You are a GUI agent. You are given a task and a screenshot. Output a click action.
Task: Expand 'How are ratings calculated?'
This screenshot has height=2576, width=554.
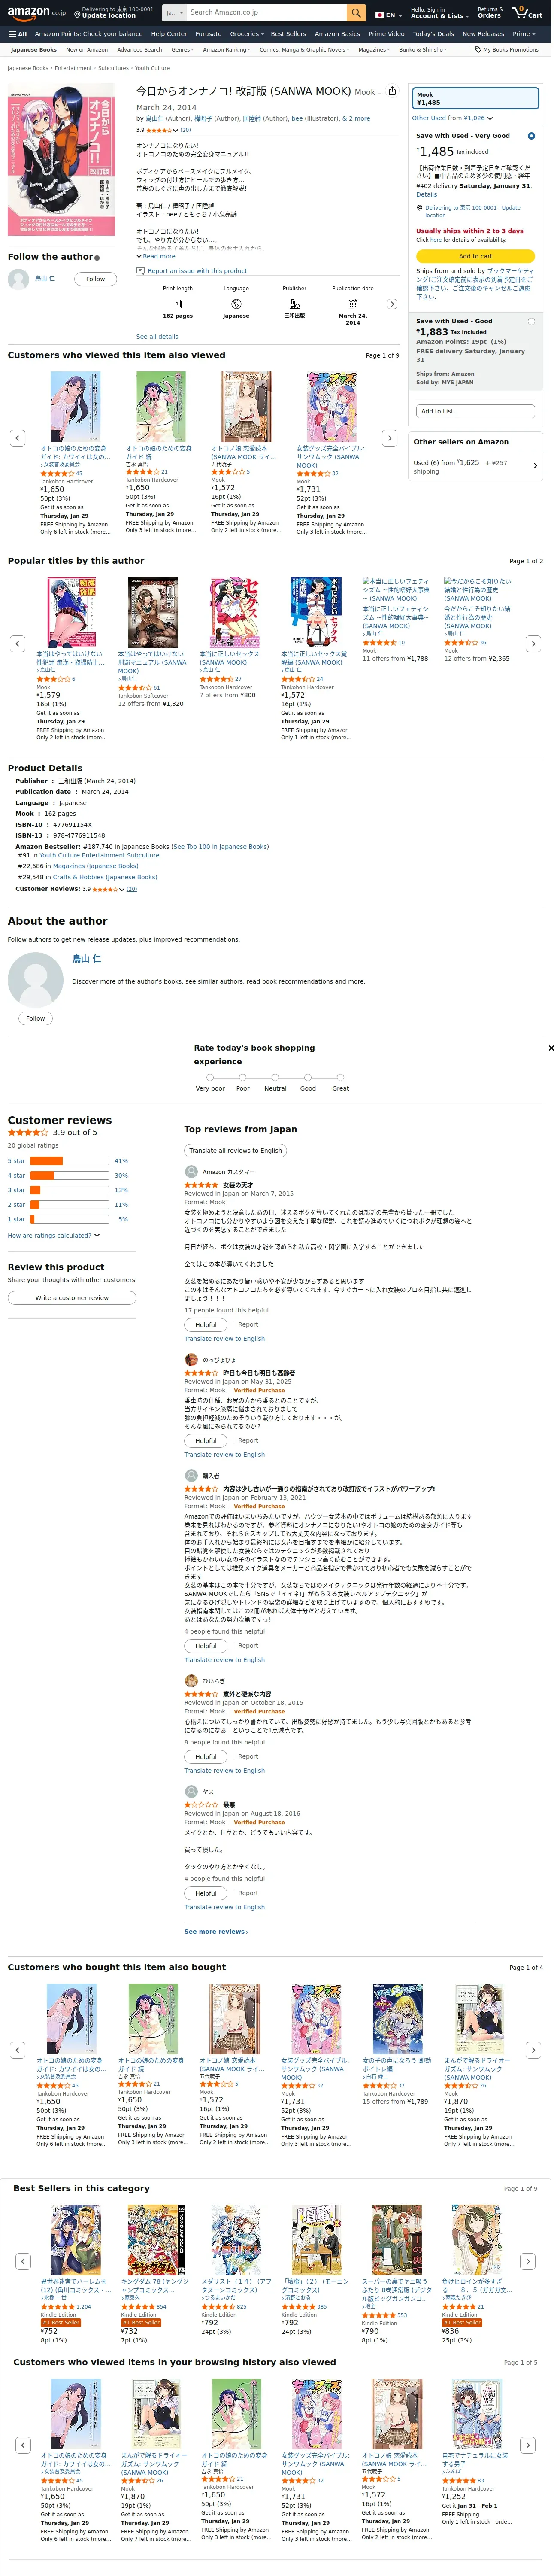point(54,1235)
